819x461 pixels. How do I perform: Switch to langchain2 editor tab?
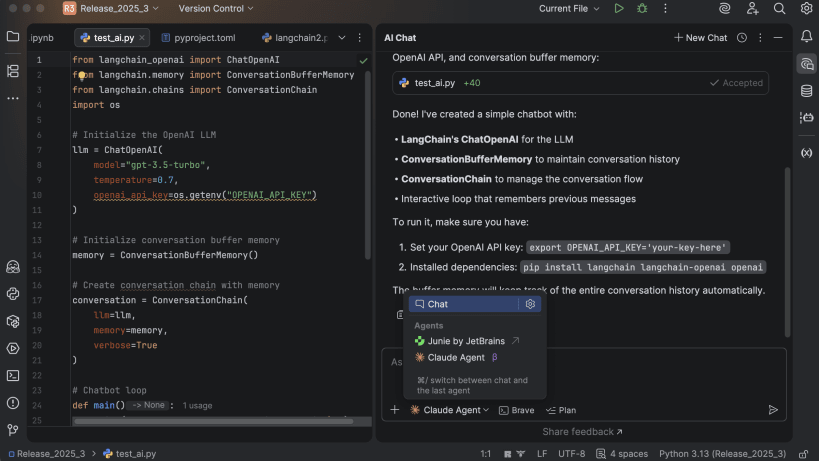pyautogui.click(x=295, y=38)
